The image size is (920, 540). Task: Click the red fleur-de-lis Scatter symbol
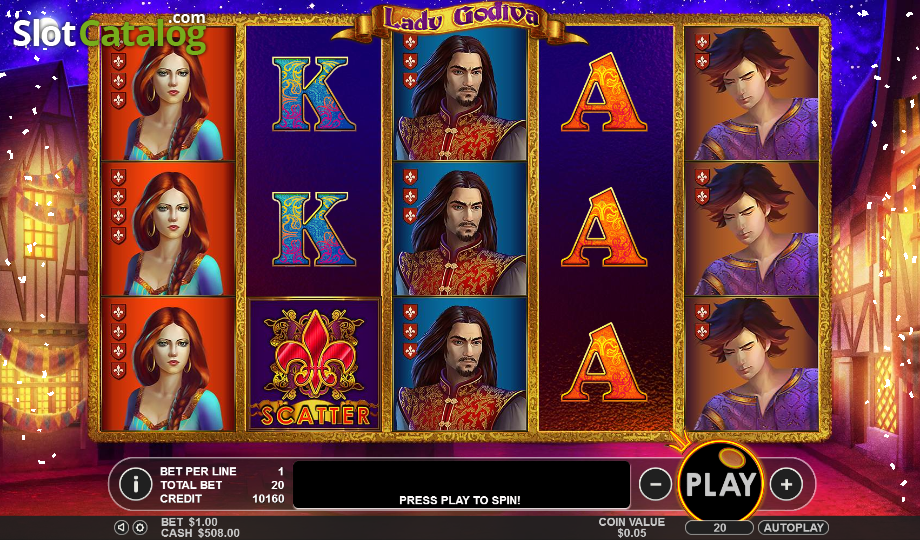point(315,364)
